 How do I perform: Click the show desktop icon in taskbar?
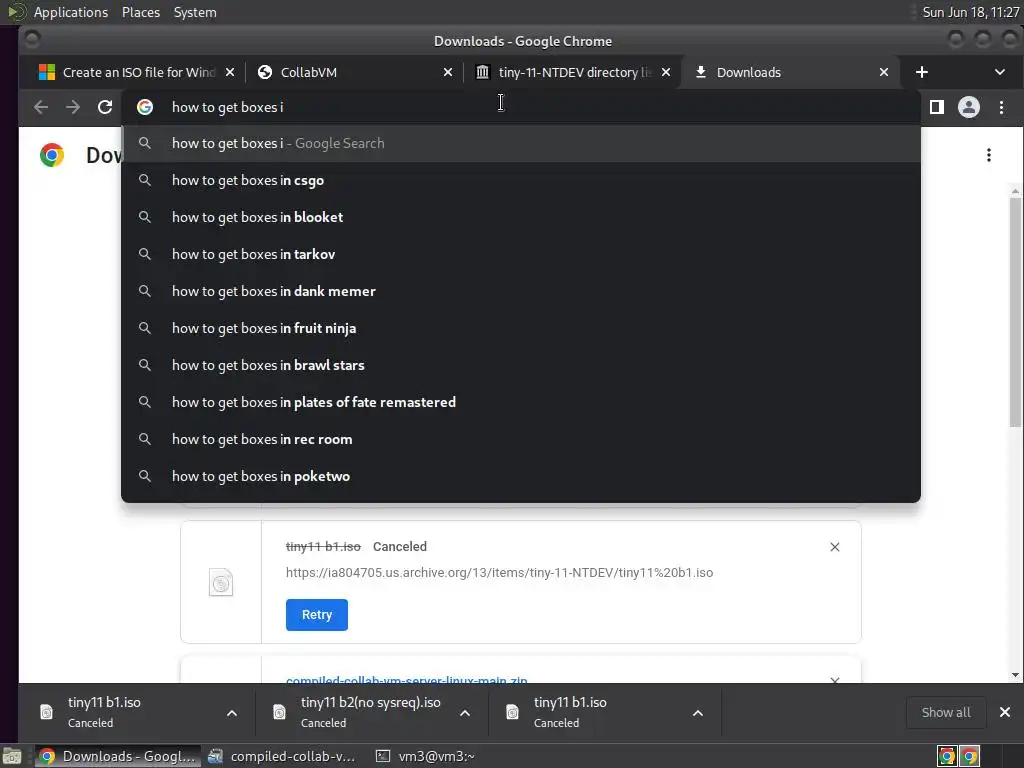point(12,756)
